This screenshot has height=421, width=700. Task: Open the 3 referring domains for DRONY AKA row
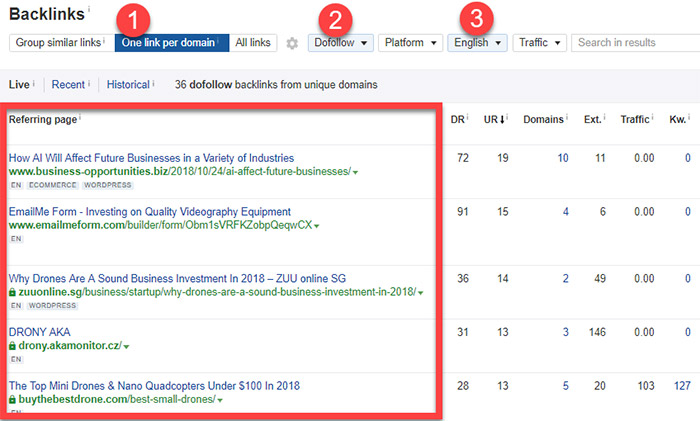(x=566, y=332)
